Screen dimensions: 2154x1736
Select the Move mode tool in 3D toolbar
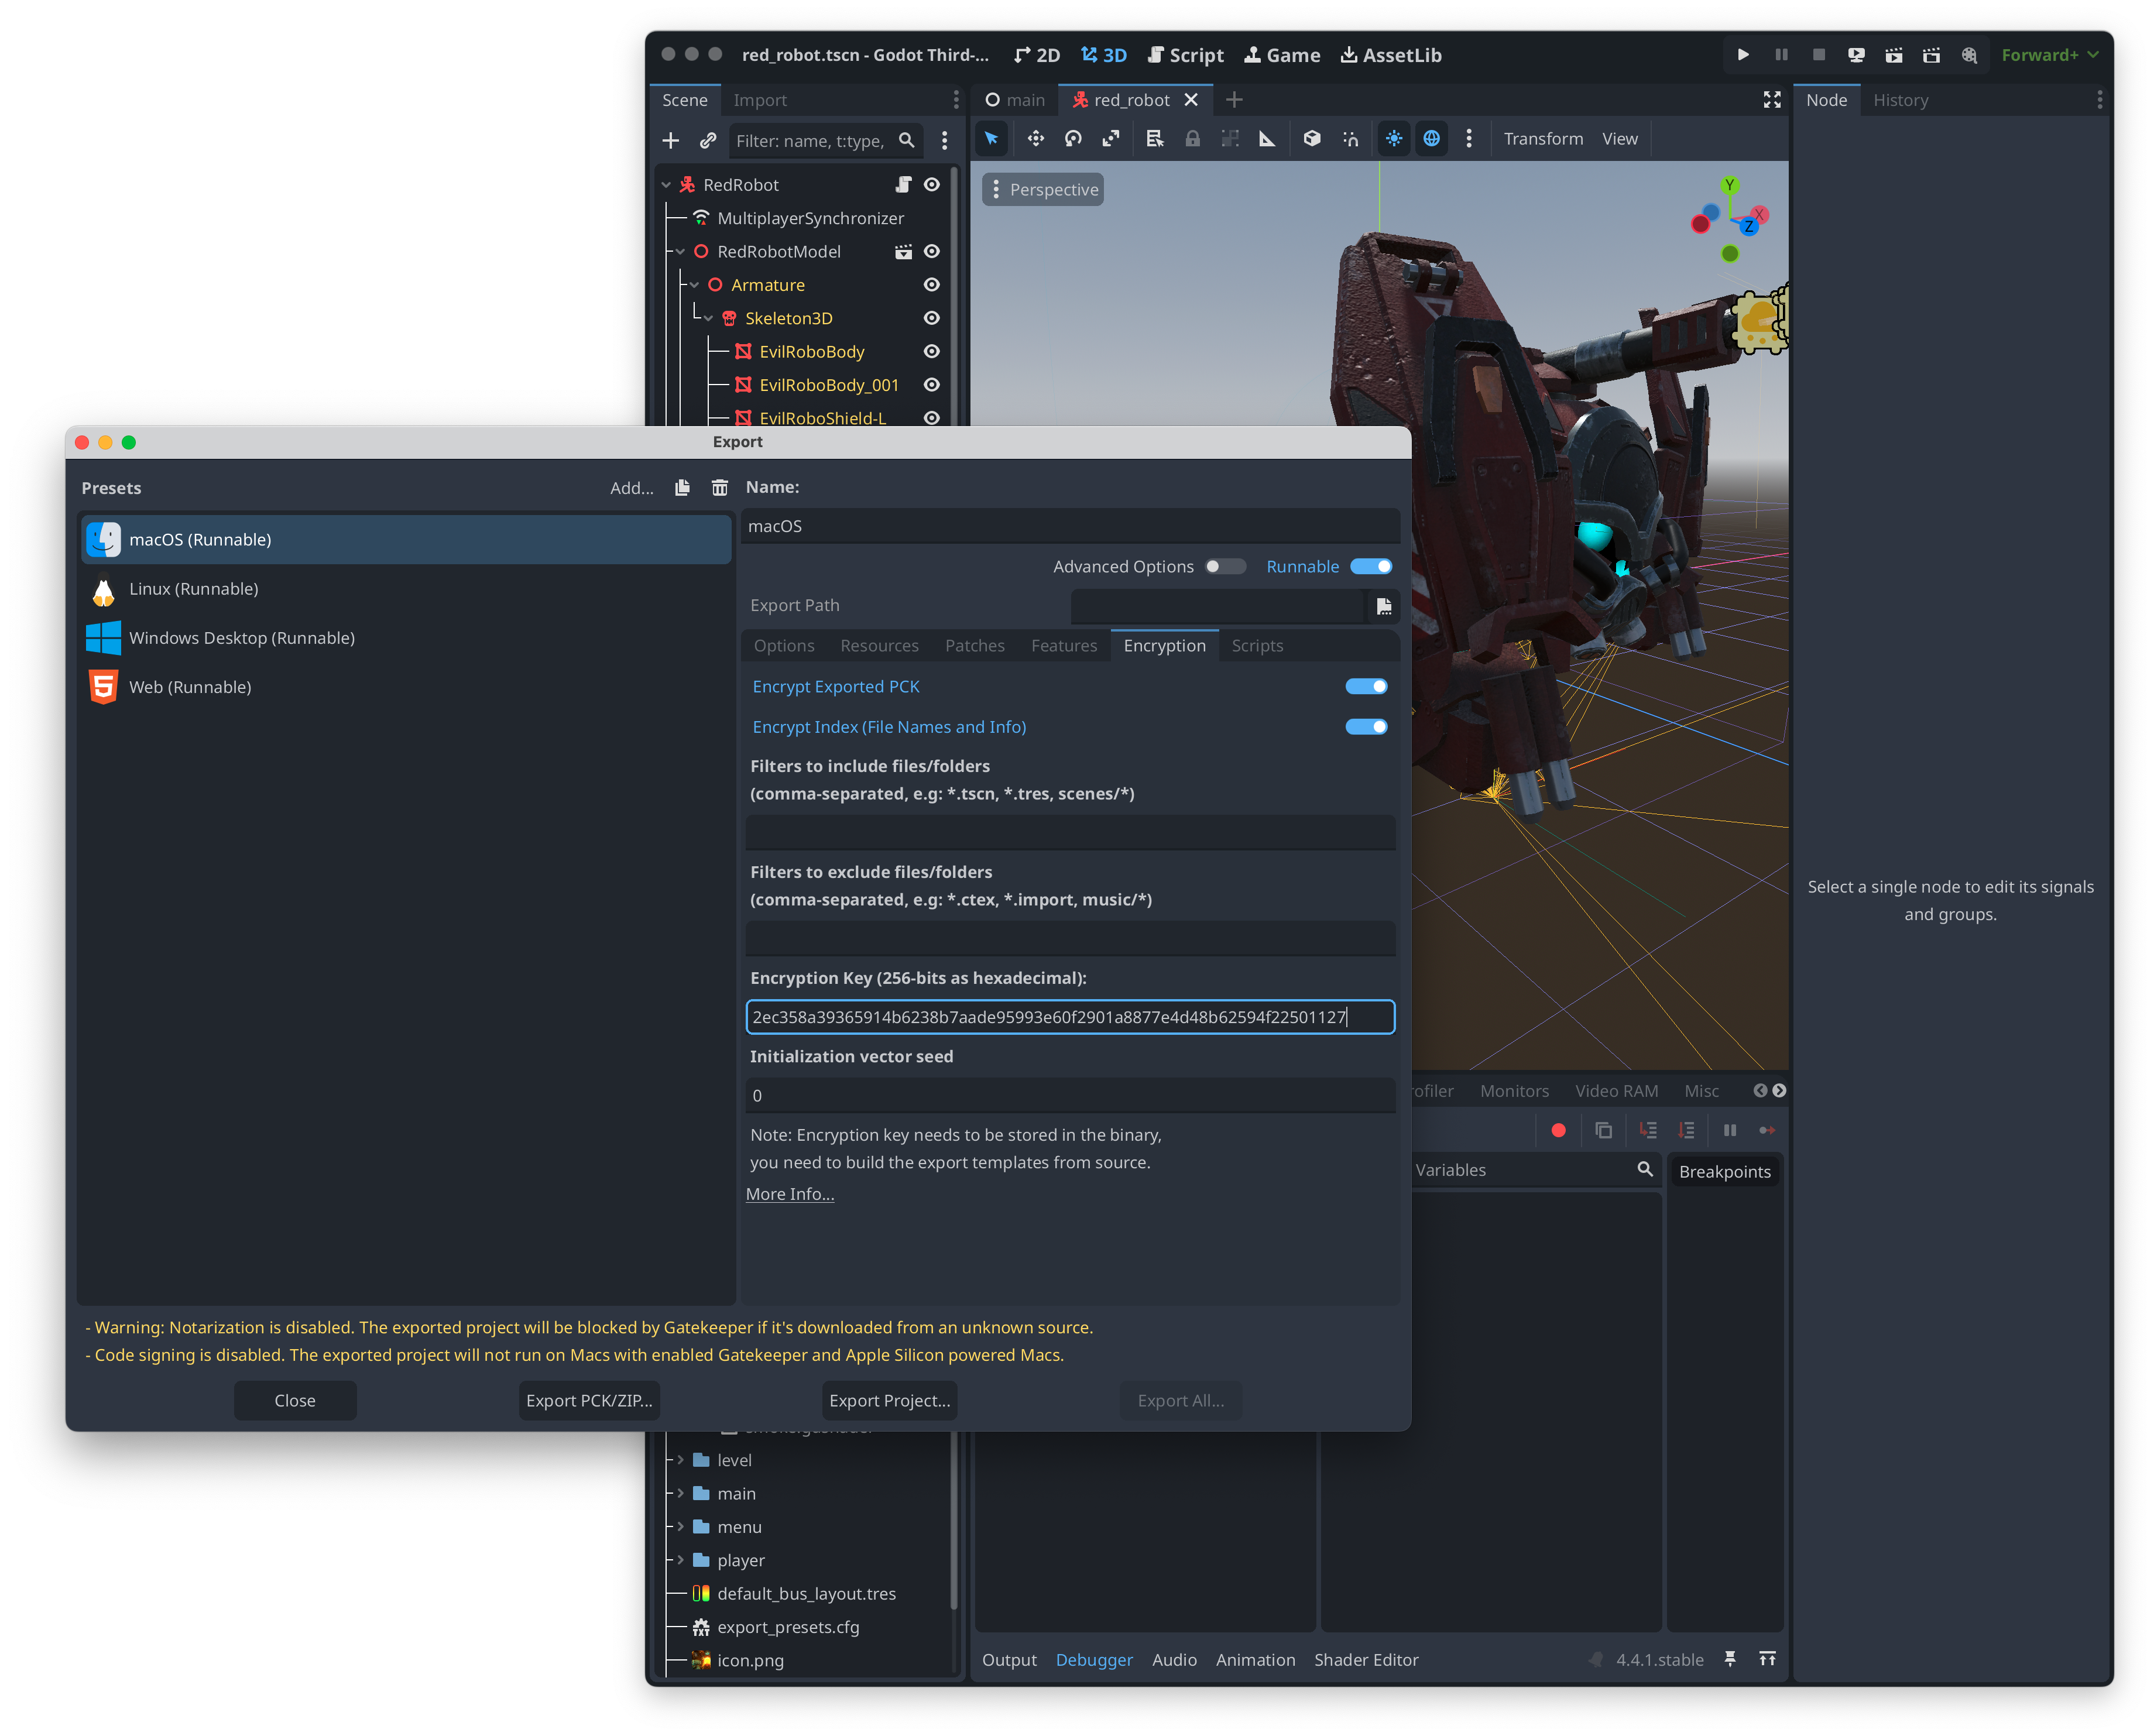(1035, 139)
